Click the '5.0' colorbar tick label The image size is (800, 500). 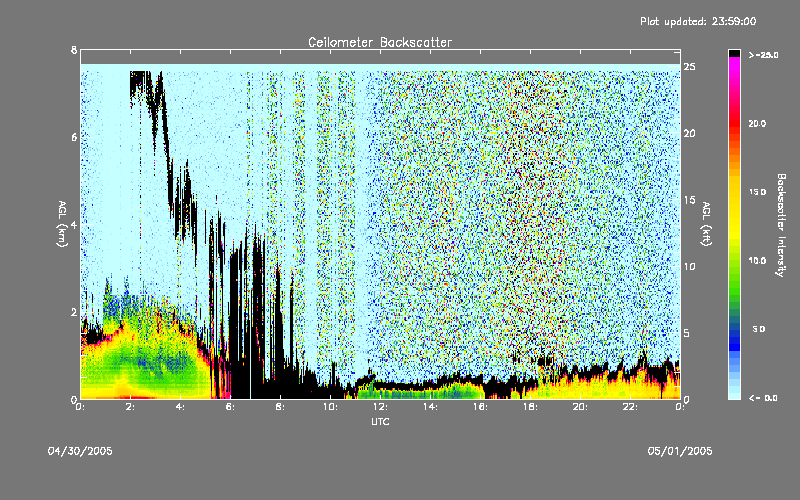(759, 329)
